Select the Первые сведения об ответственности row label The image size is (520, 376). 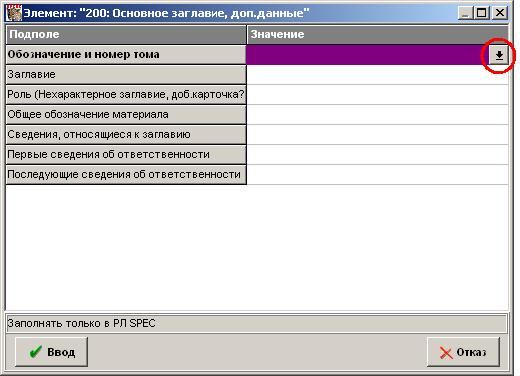point(126,154)
